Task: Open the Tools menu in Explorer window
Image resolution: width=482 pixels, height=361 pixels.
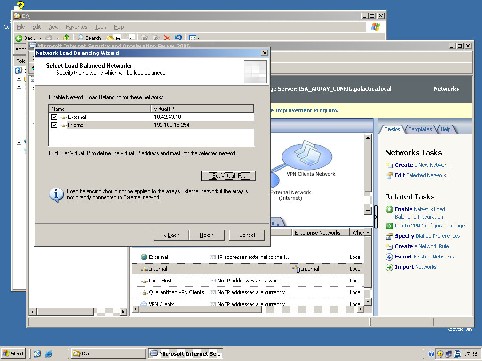Action: (100, 27)
